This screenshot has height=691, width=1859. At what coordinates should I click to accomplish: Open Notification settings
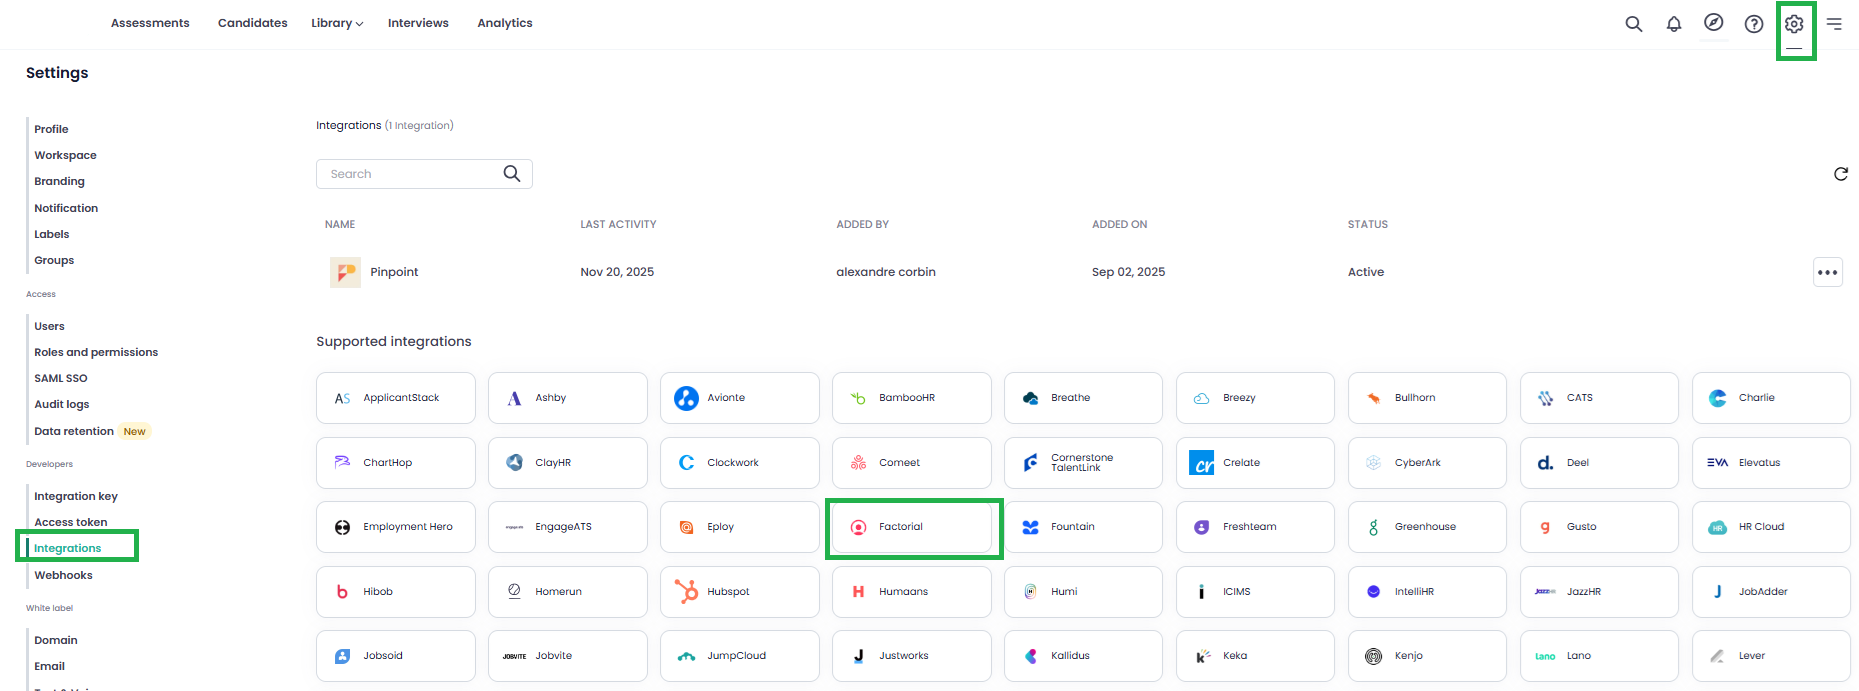[x=66, y=208]
